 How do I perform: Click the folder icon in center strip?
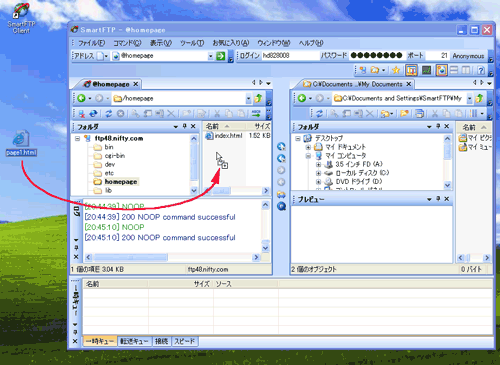coord(281,194)
